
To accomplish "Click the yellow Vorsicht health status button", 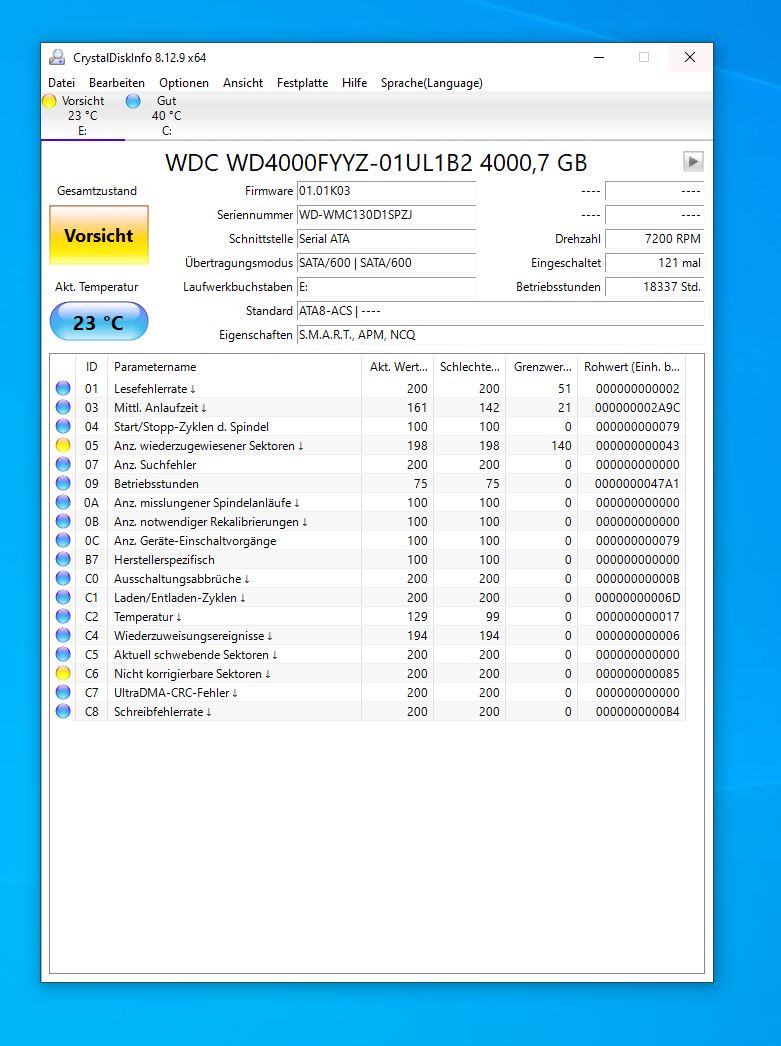I will pyautogui.click(x=99, y=235).
